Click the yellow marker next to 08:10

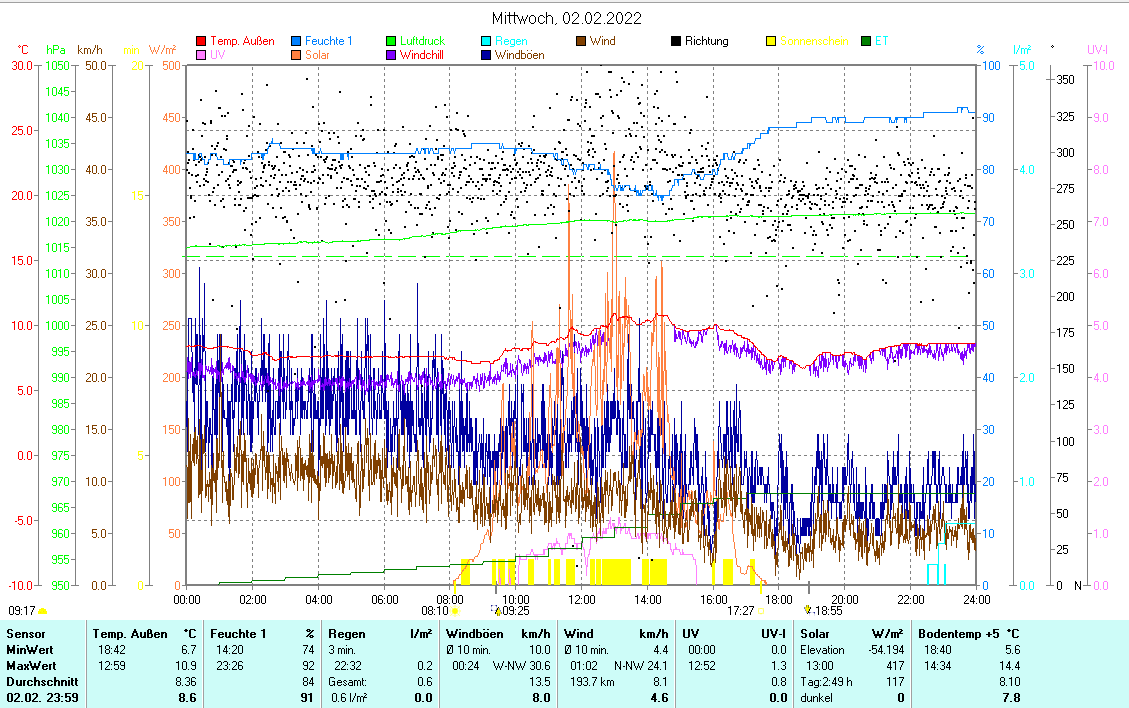pos(455,610)
